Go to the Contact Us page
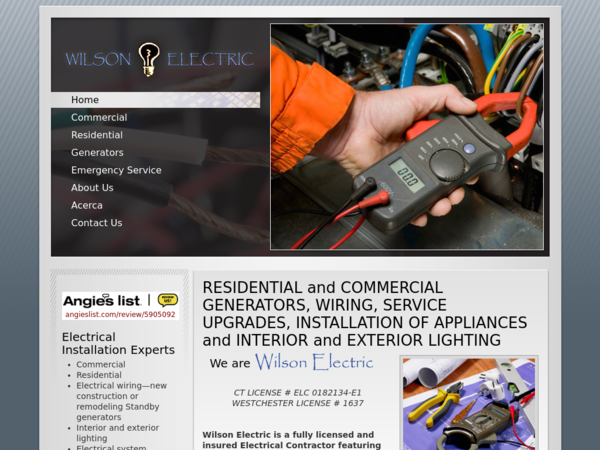600x450 pixels. pos(96,223)
